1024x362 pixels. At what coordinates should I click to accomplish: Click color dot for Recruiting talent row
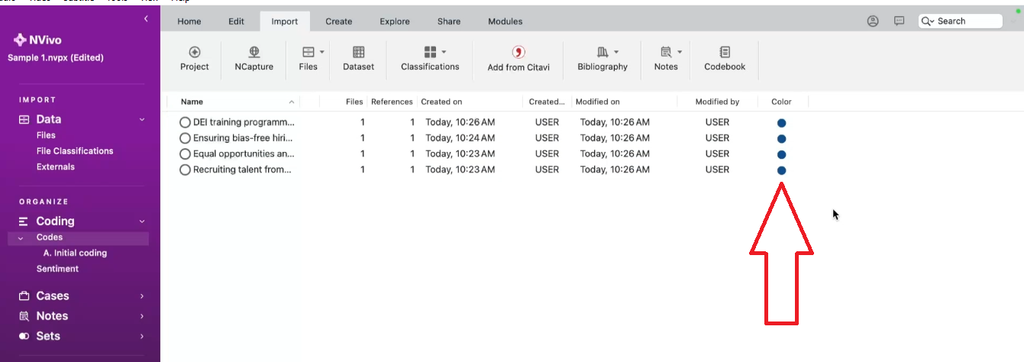782,171
